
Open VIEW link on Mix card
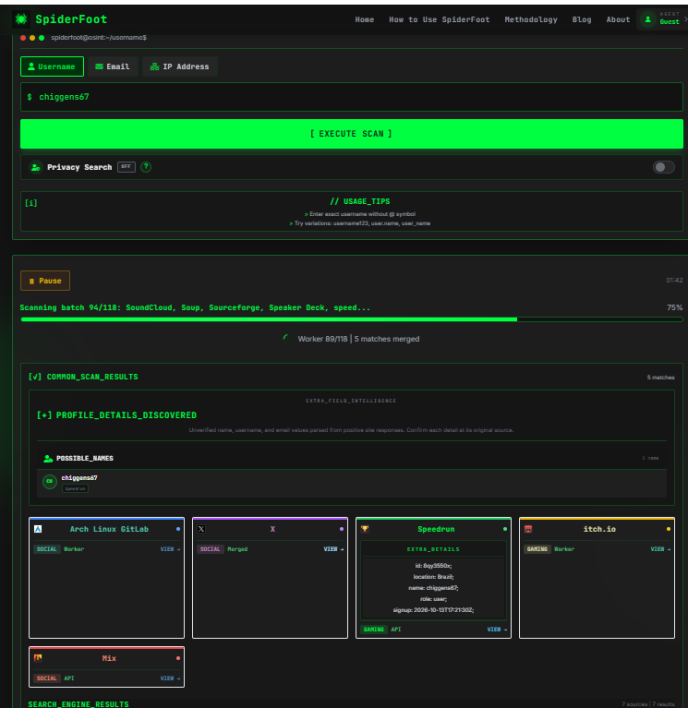(170, 678)
